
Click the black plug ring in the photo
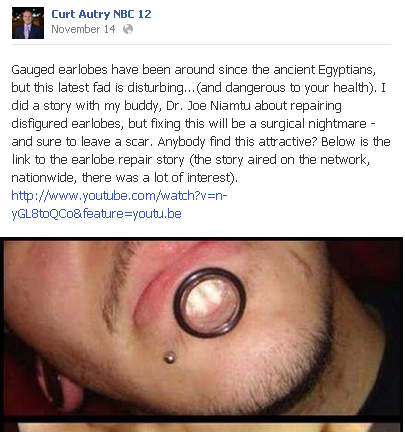point(210,303)
